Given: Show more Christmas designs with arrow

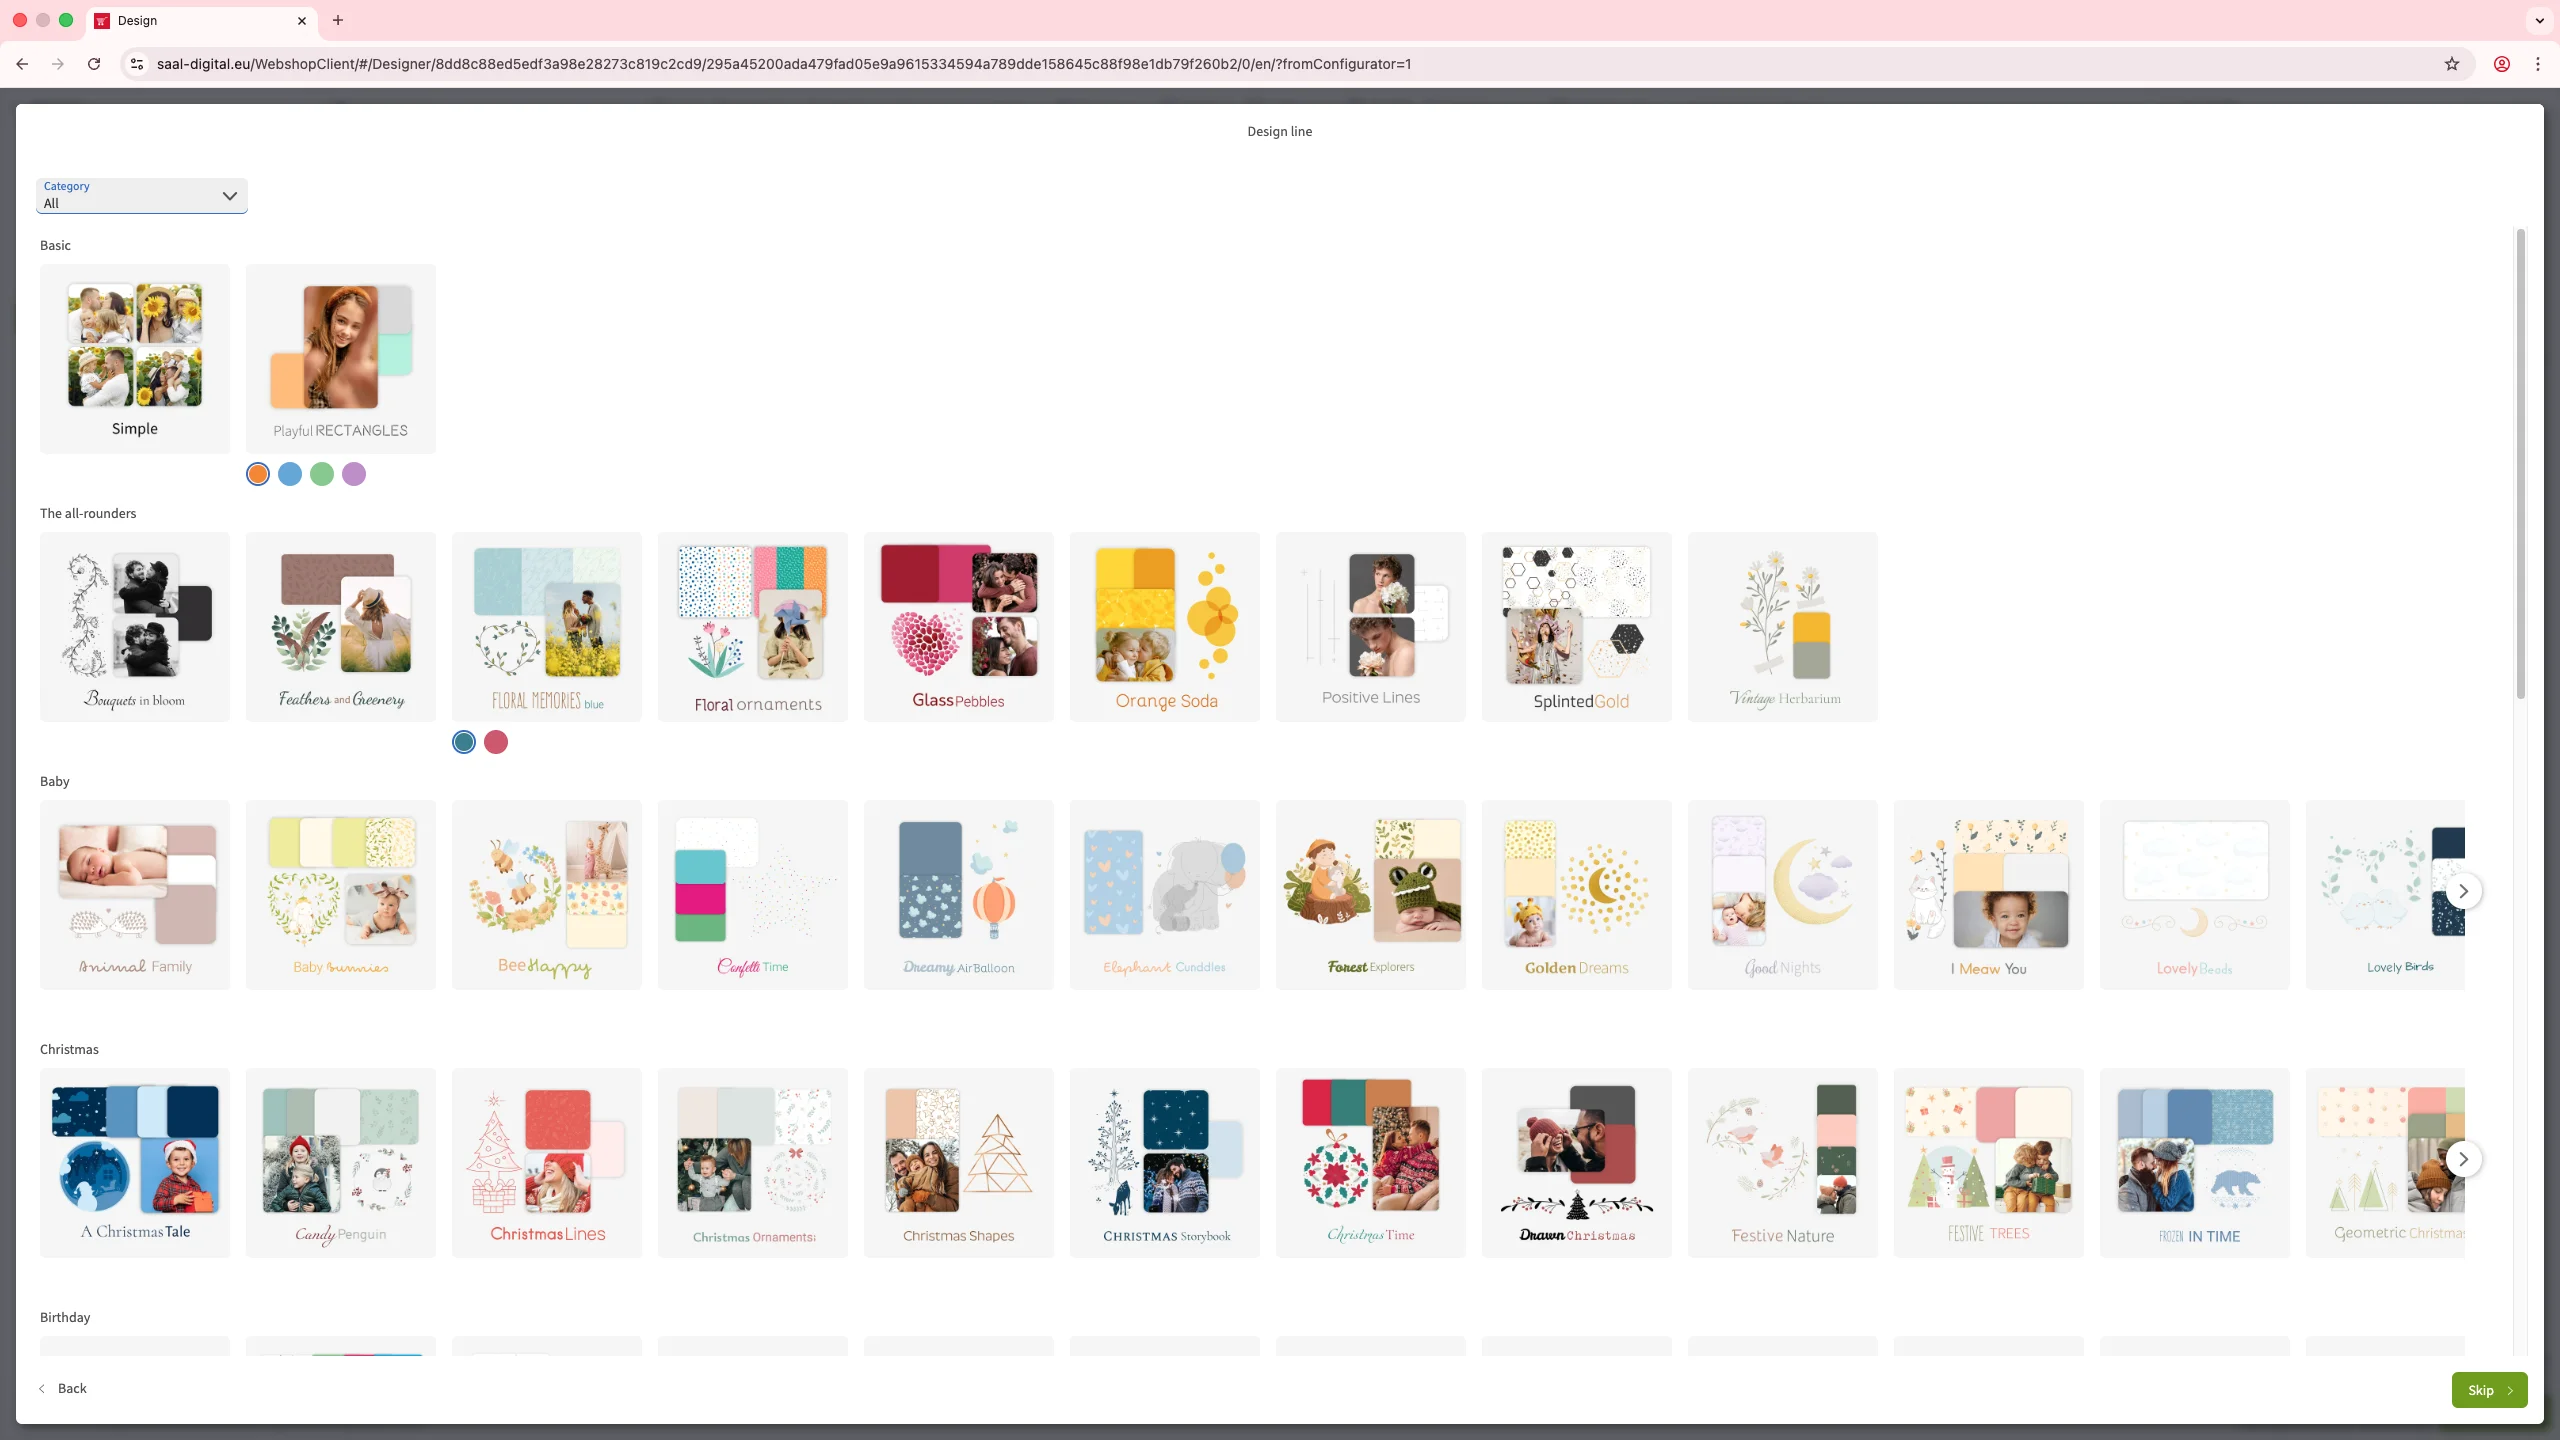Looking at the screenshot, I should (x=2463, y=1159).
